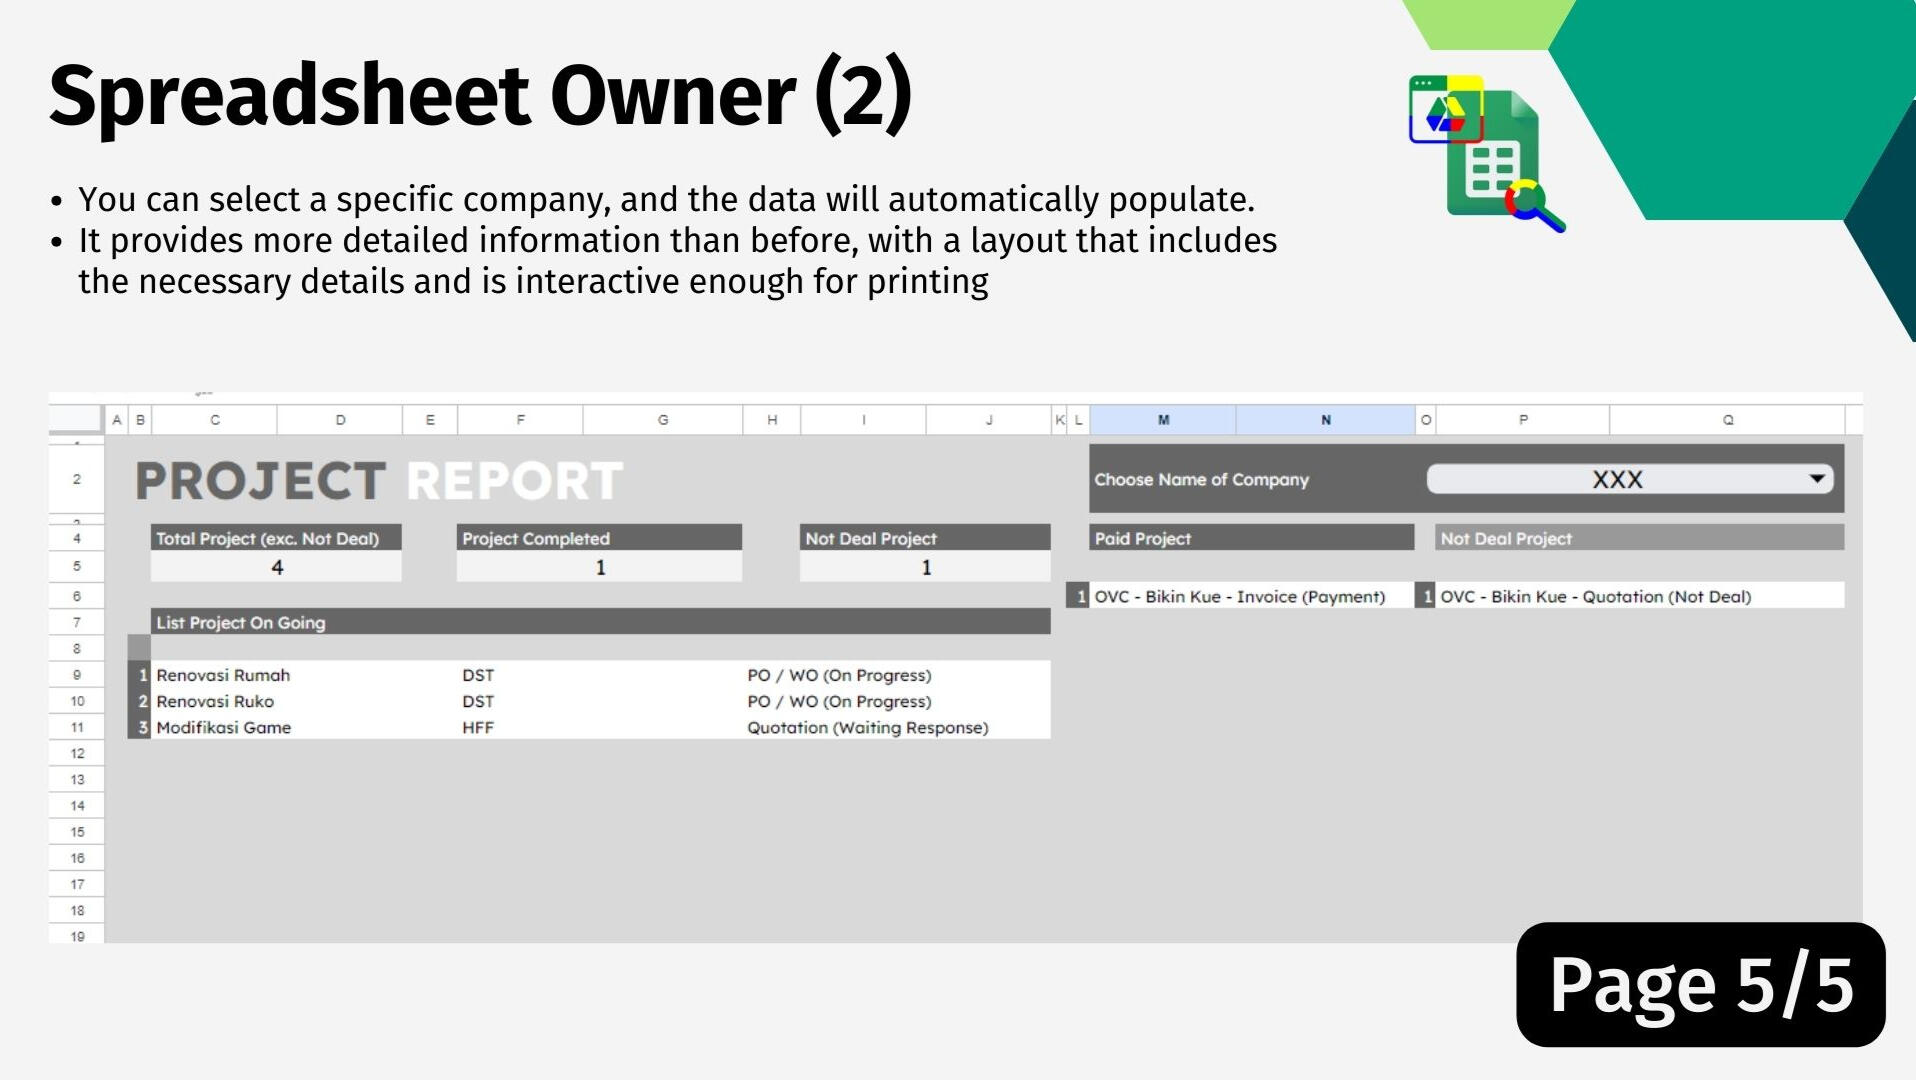Click the Renovasi Rumah project row

click(x=589, y=675)
